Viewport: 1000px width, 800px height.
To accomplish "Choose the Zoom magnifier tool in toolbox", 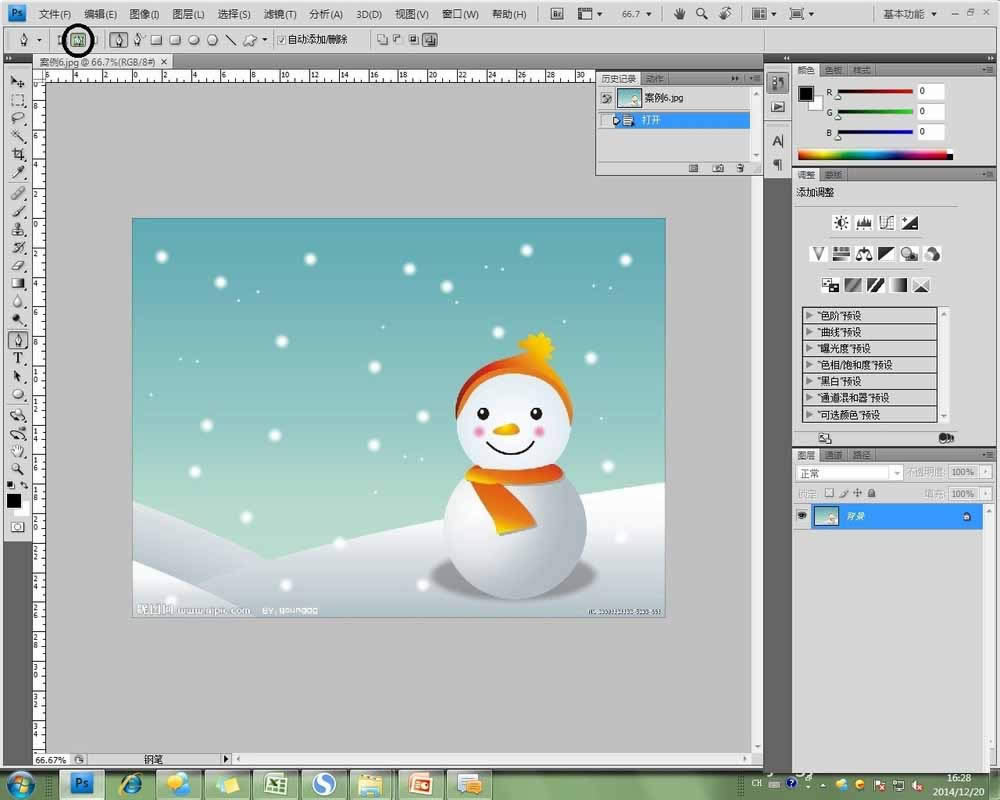I will 18,468.
